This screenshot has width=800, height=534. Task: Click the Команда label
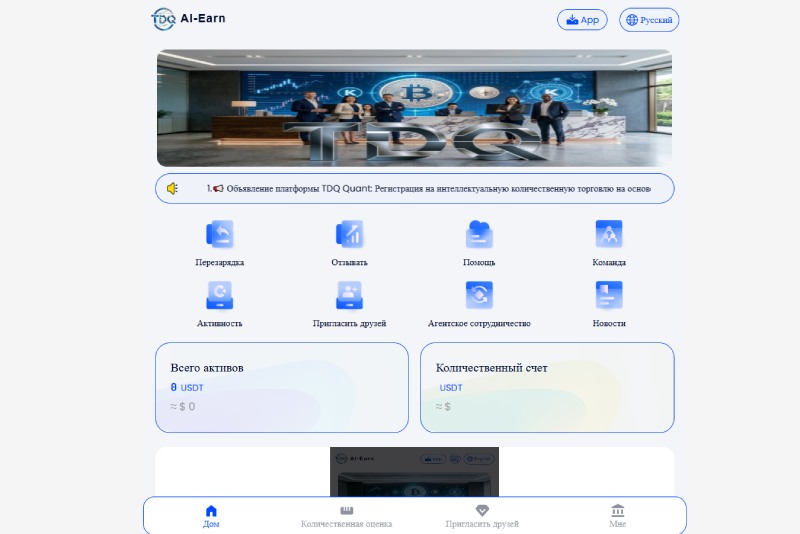point(609,262)
